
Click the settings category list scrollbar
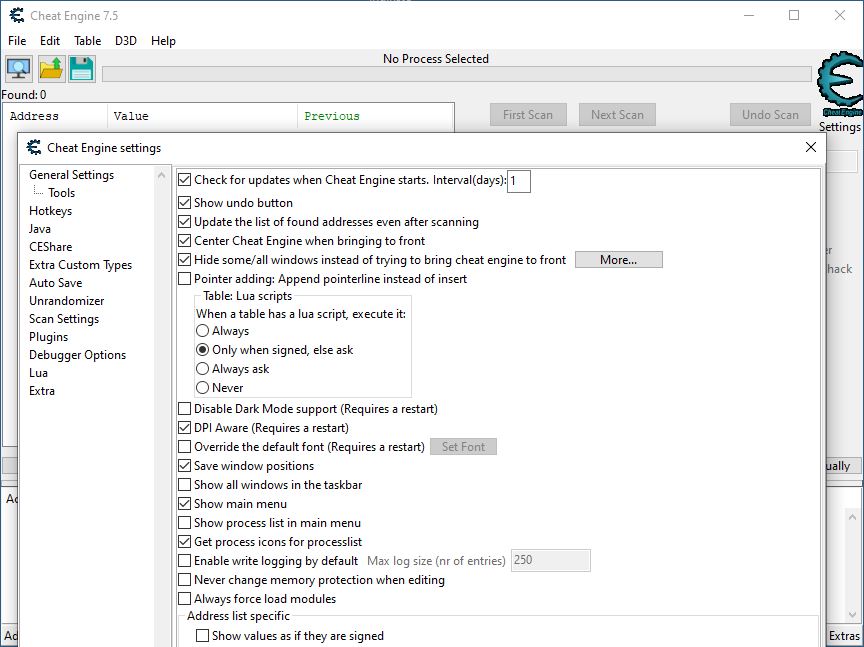pyautogui.click(x=162, y=300)
